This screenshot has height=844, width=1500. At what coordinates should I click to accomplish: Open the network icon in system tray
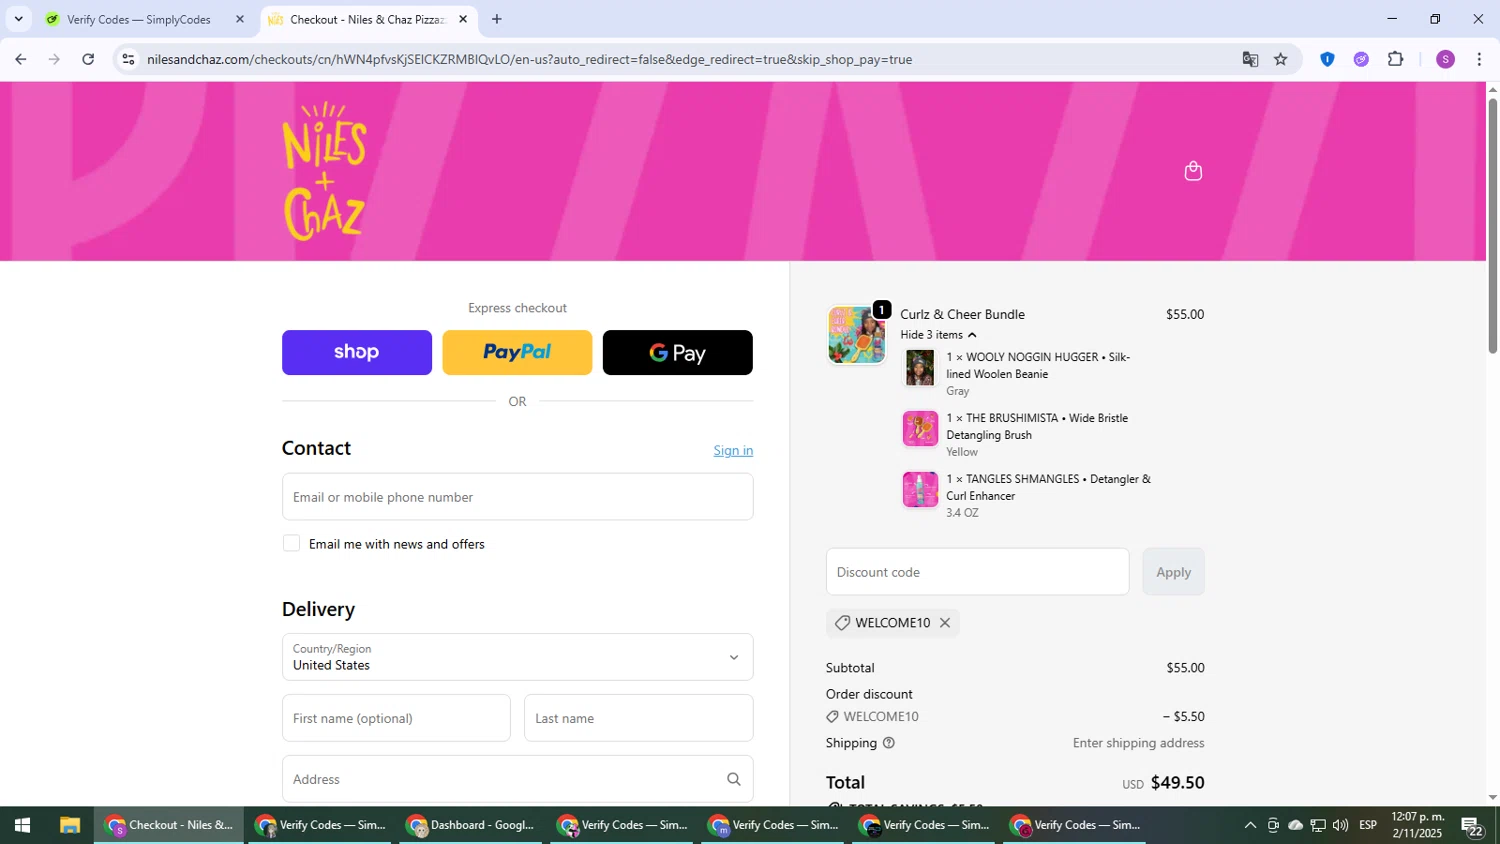pos(1318,825)
